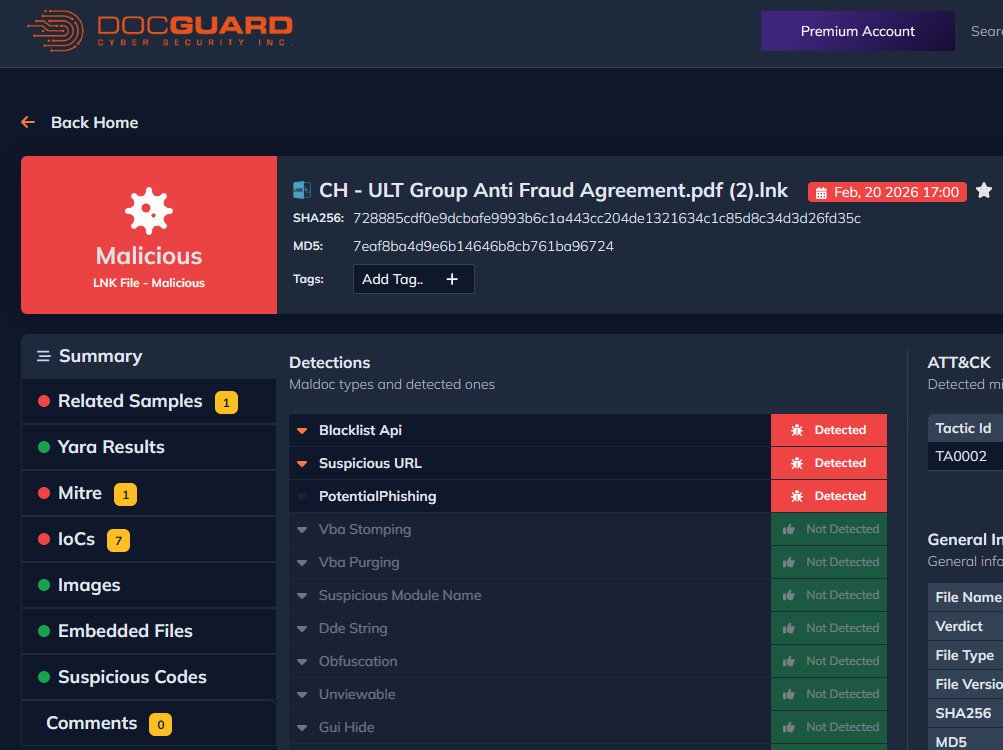Viewport: 1003px width, 750px height.
Task: Click the calendar icon in date badge
Action: click(821, 193)
